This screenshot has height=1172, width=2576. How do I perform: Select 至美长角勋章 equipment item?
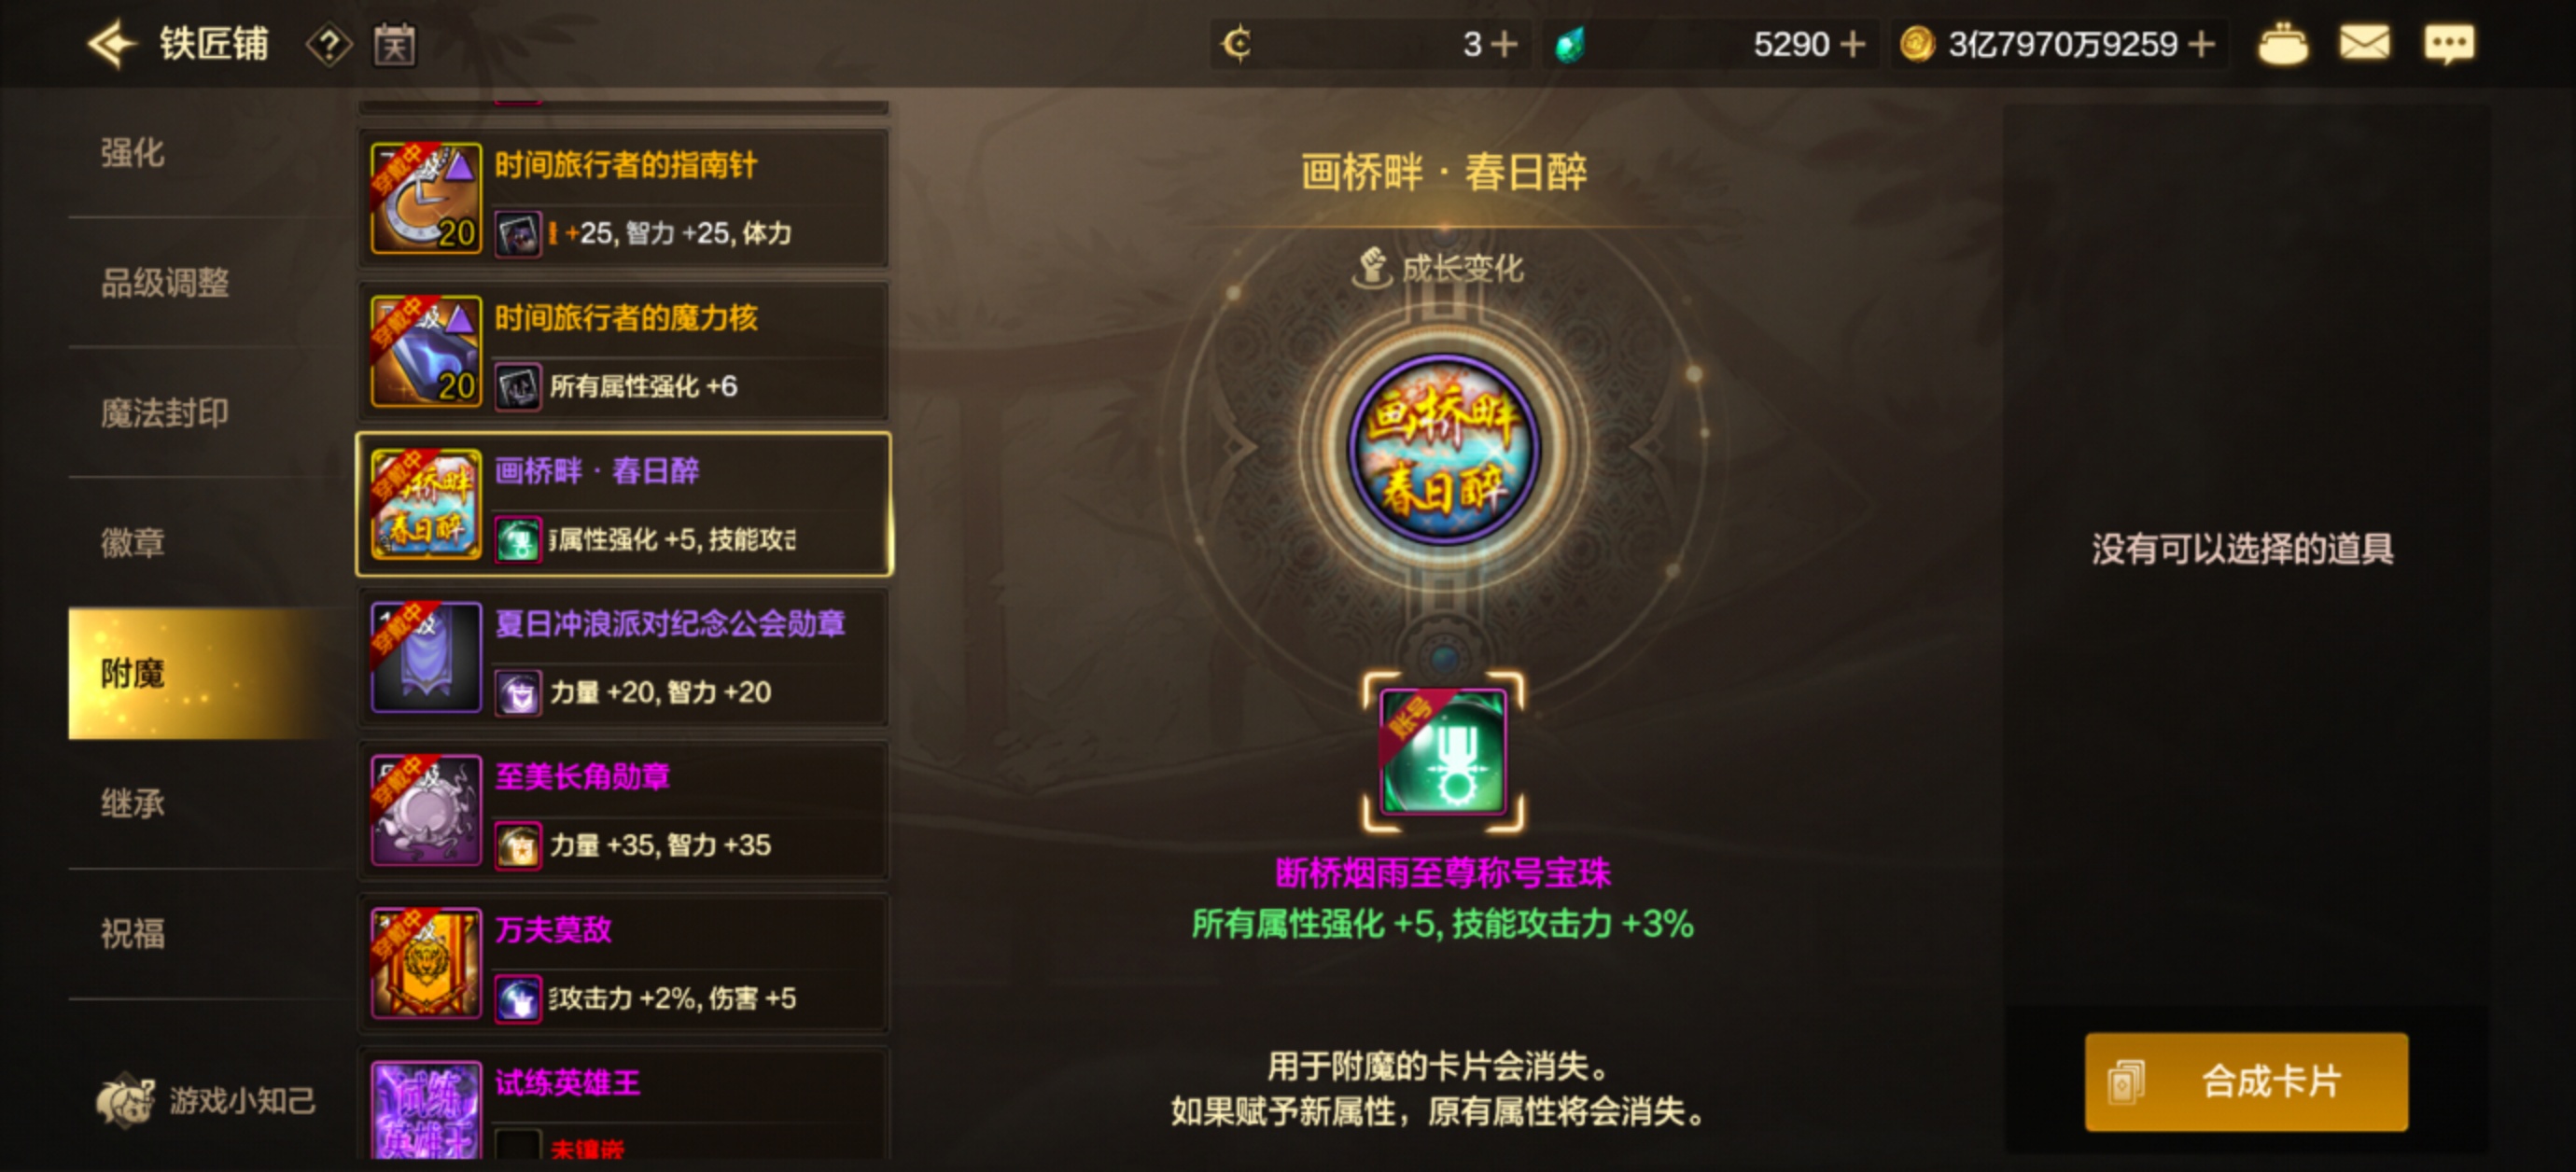624,810
